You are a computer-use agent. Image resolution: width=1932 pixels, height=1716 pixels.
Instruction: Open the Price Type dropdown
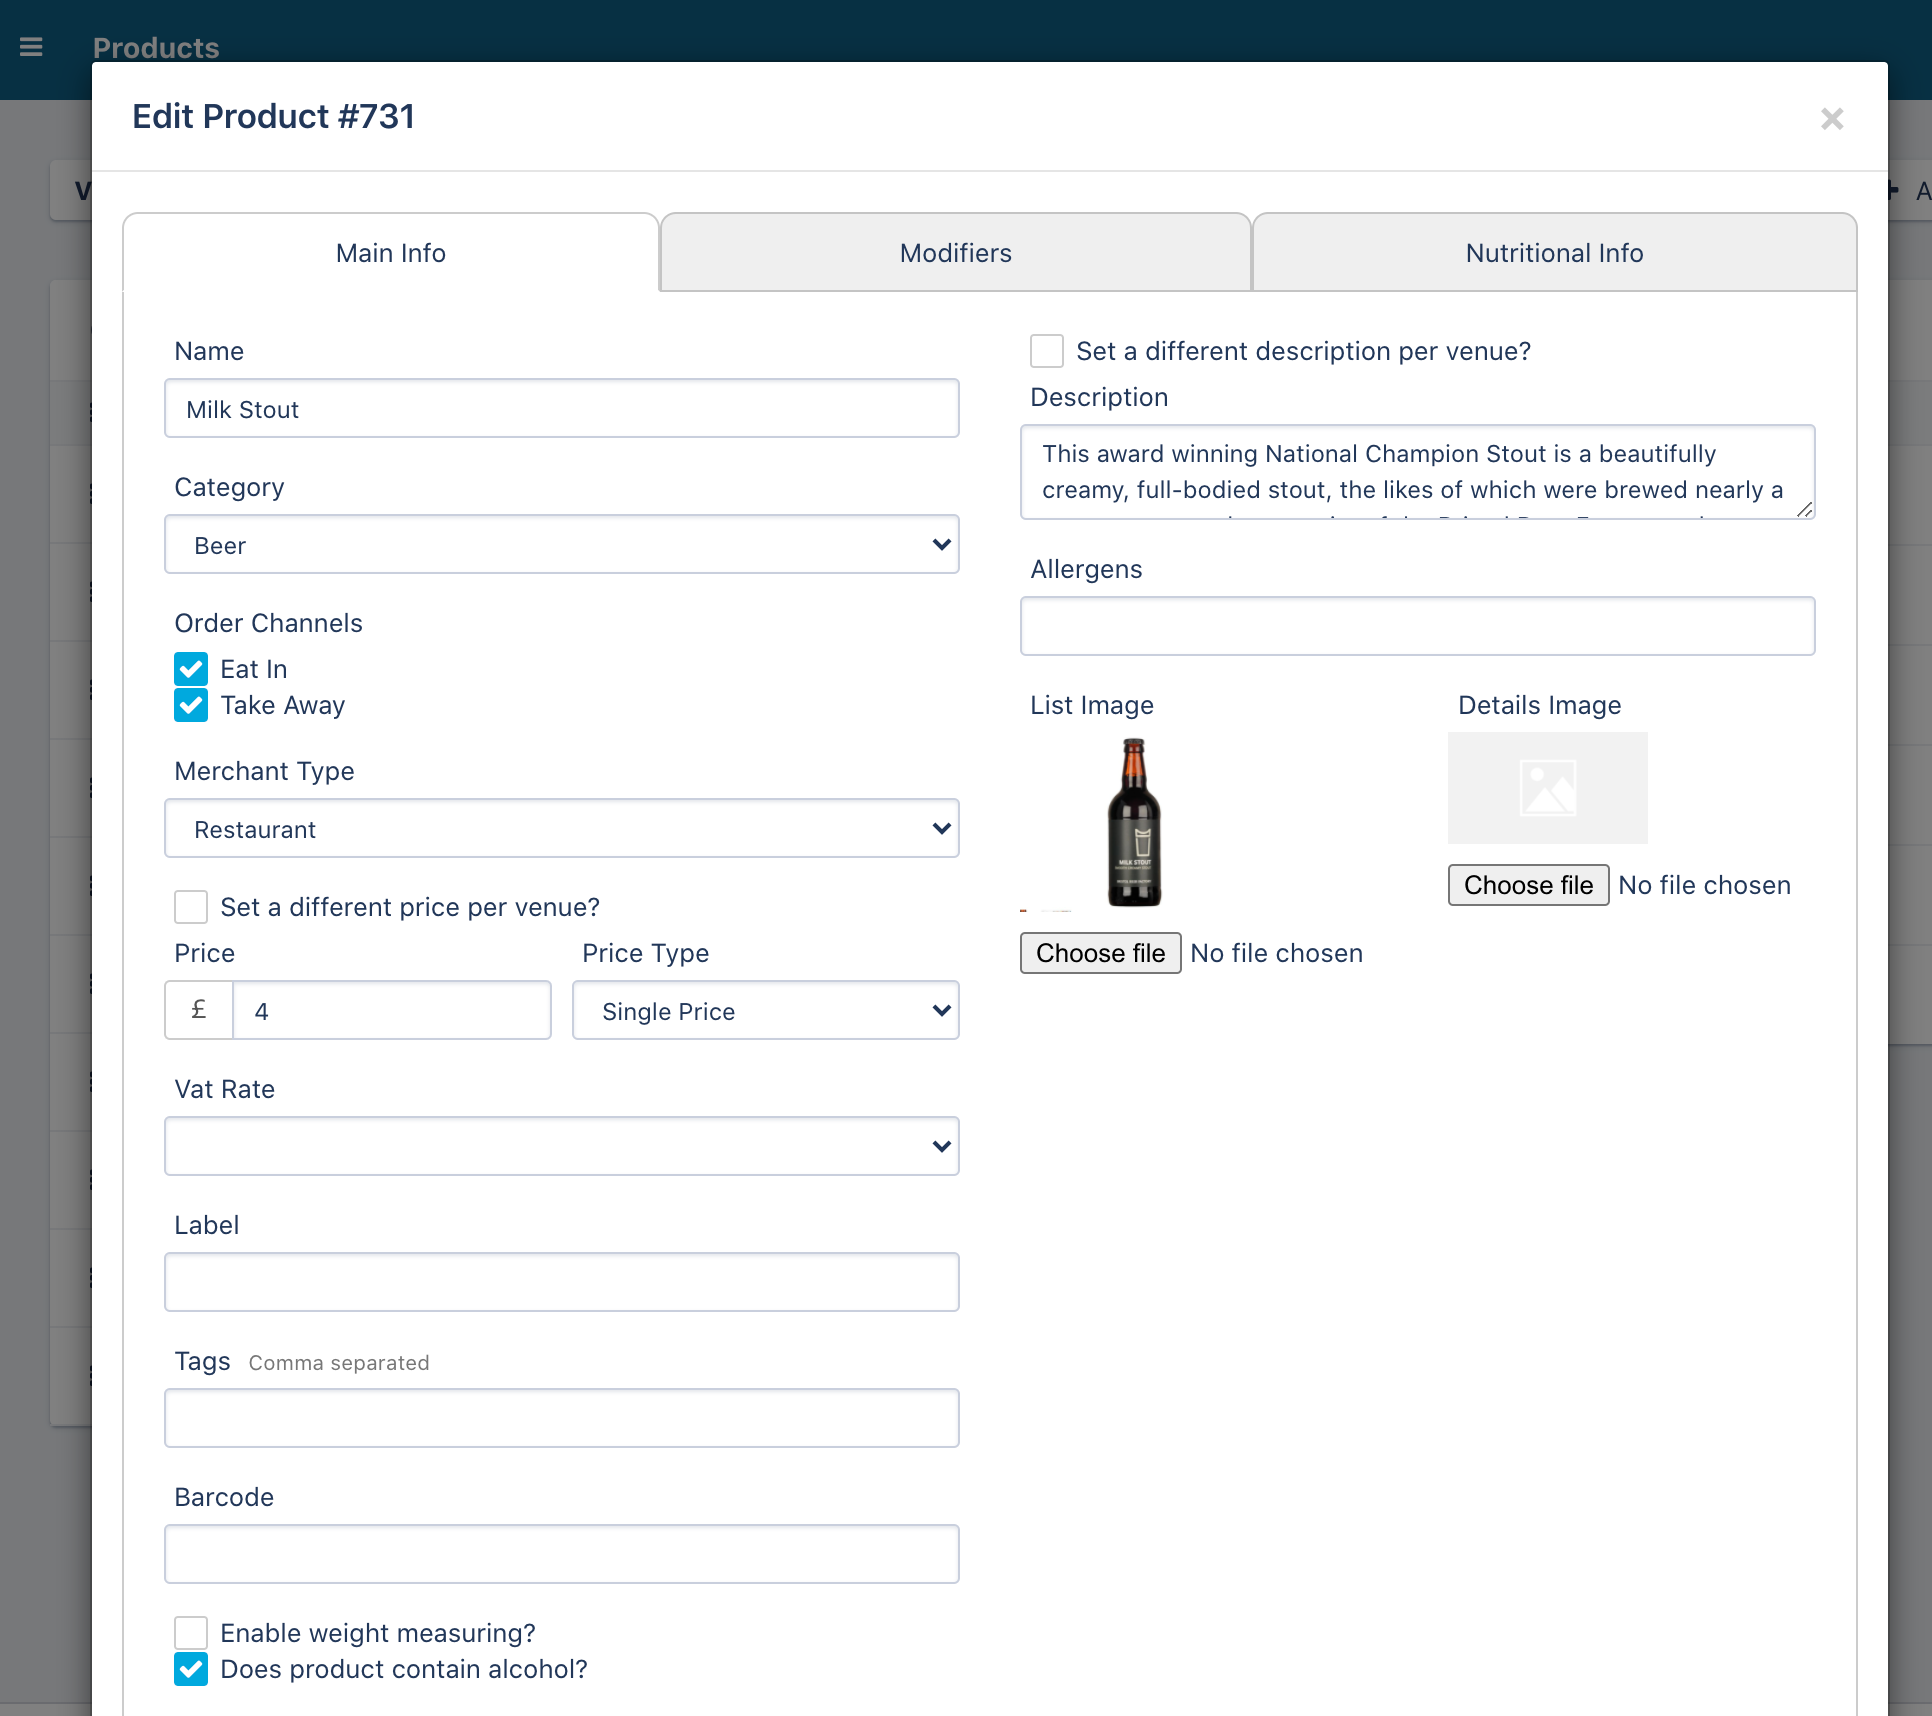[766, 1011]
